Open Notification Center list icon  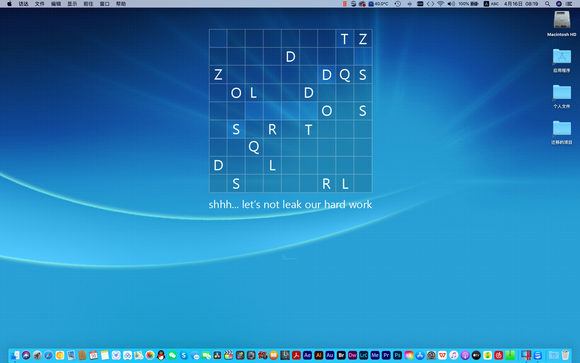569,4
